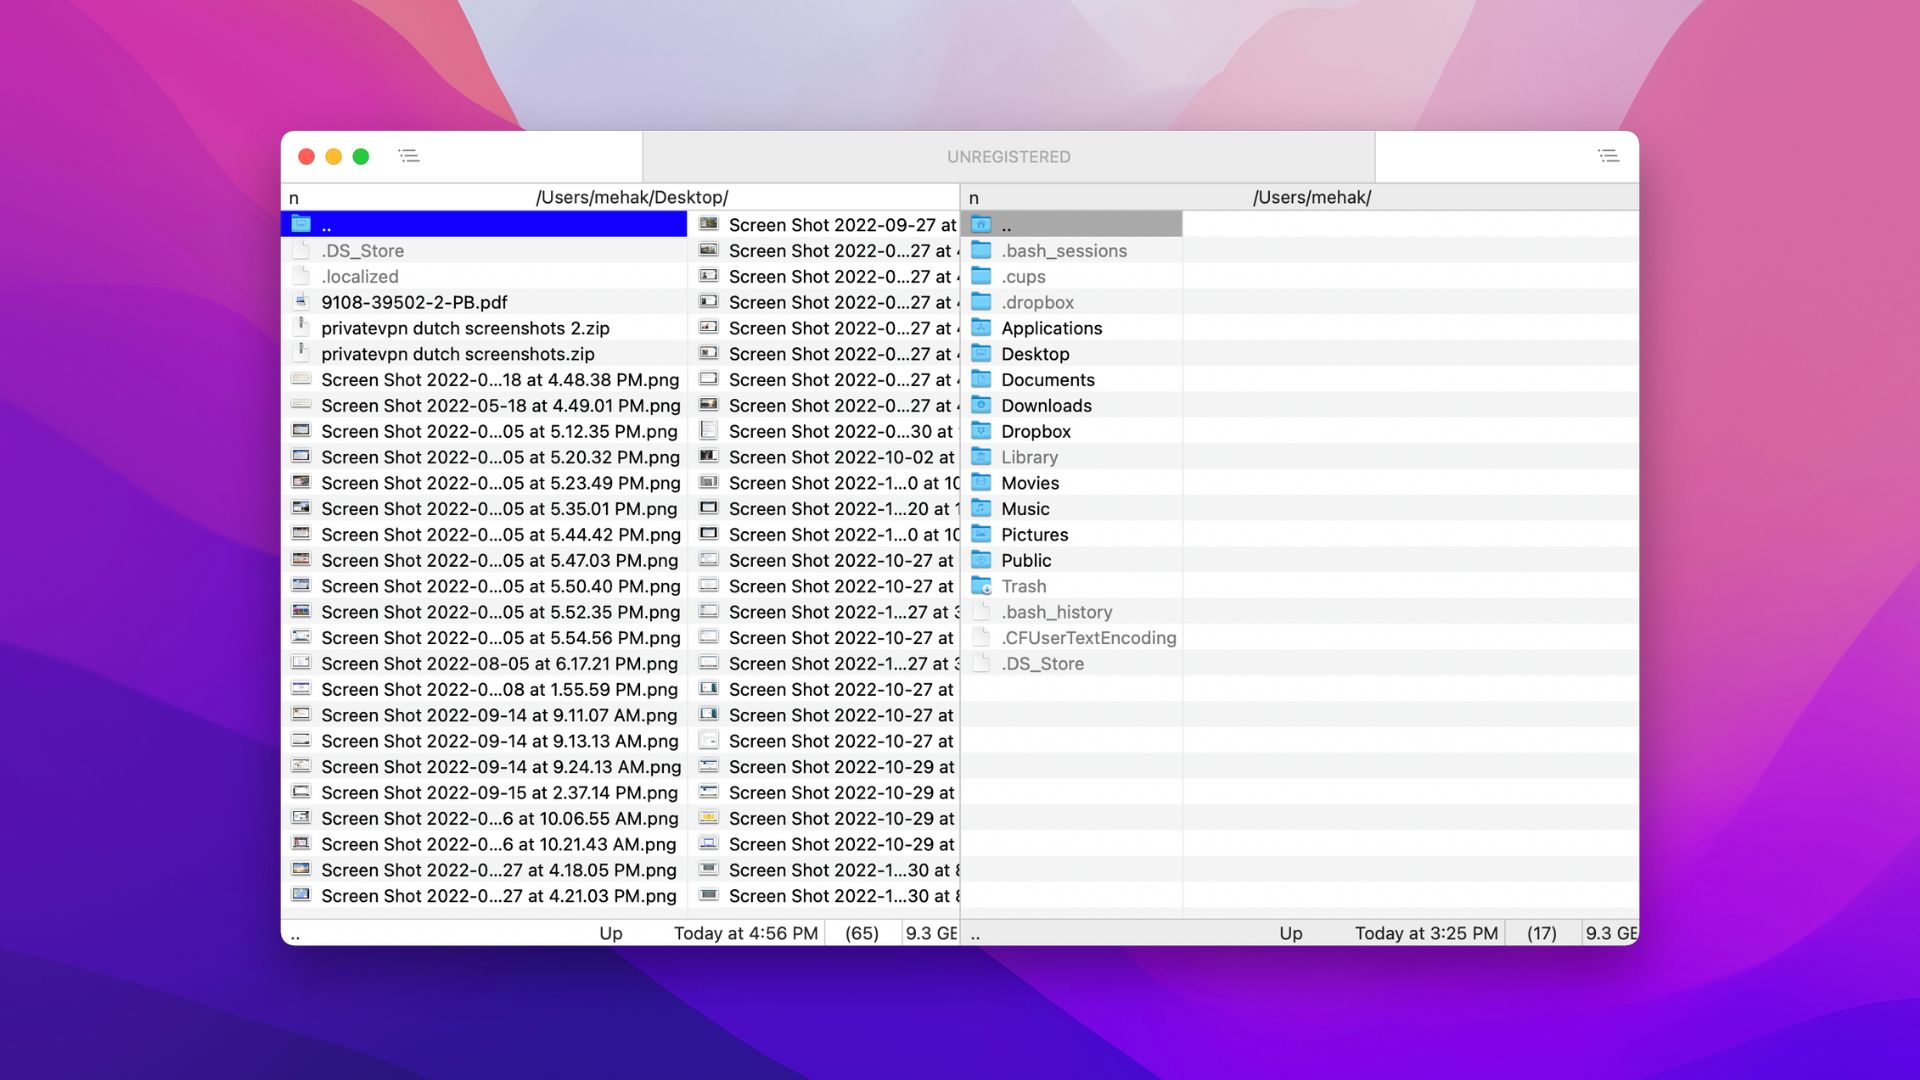Expand the Dropbox folder
This screenshot has height=1080, width=1920.
pyautogui.click(x=1034, y=431)
